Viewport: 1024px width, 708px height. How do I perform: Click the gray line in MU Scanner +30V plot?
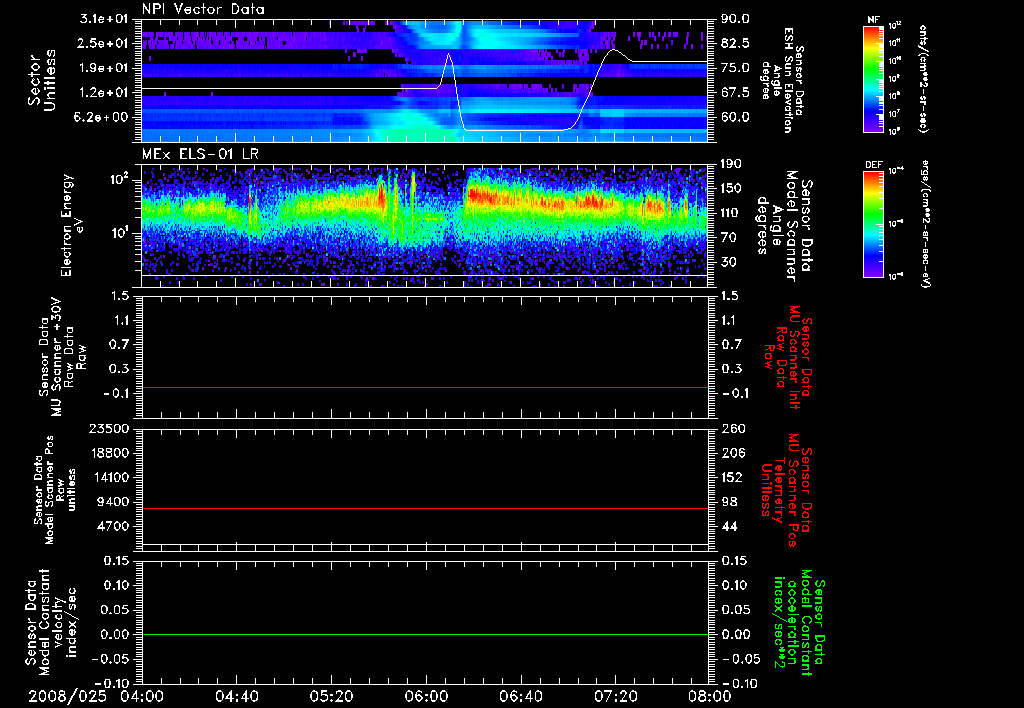click(425, 387)
